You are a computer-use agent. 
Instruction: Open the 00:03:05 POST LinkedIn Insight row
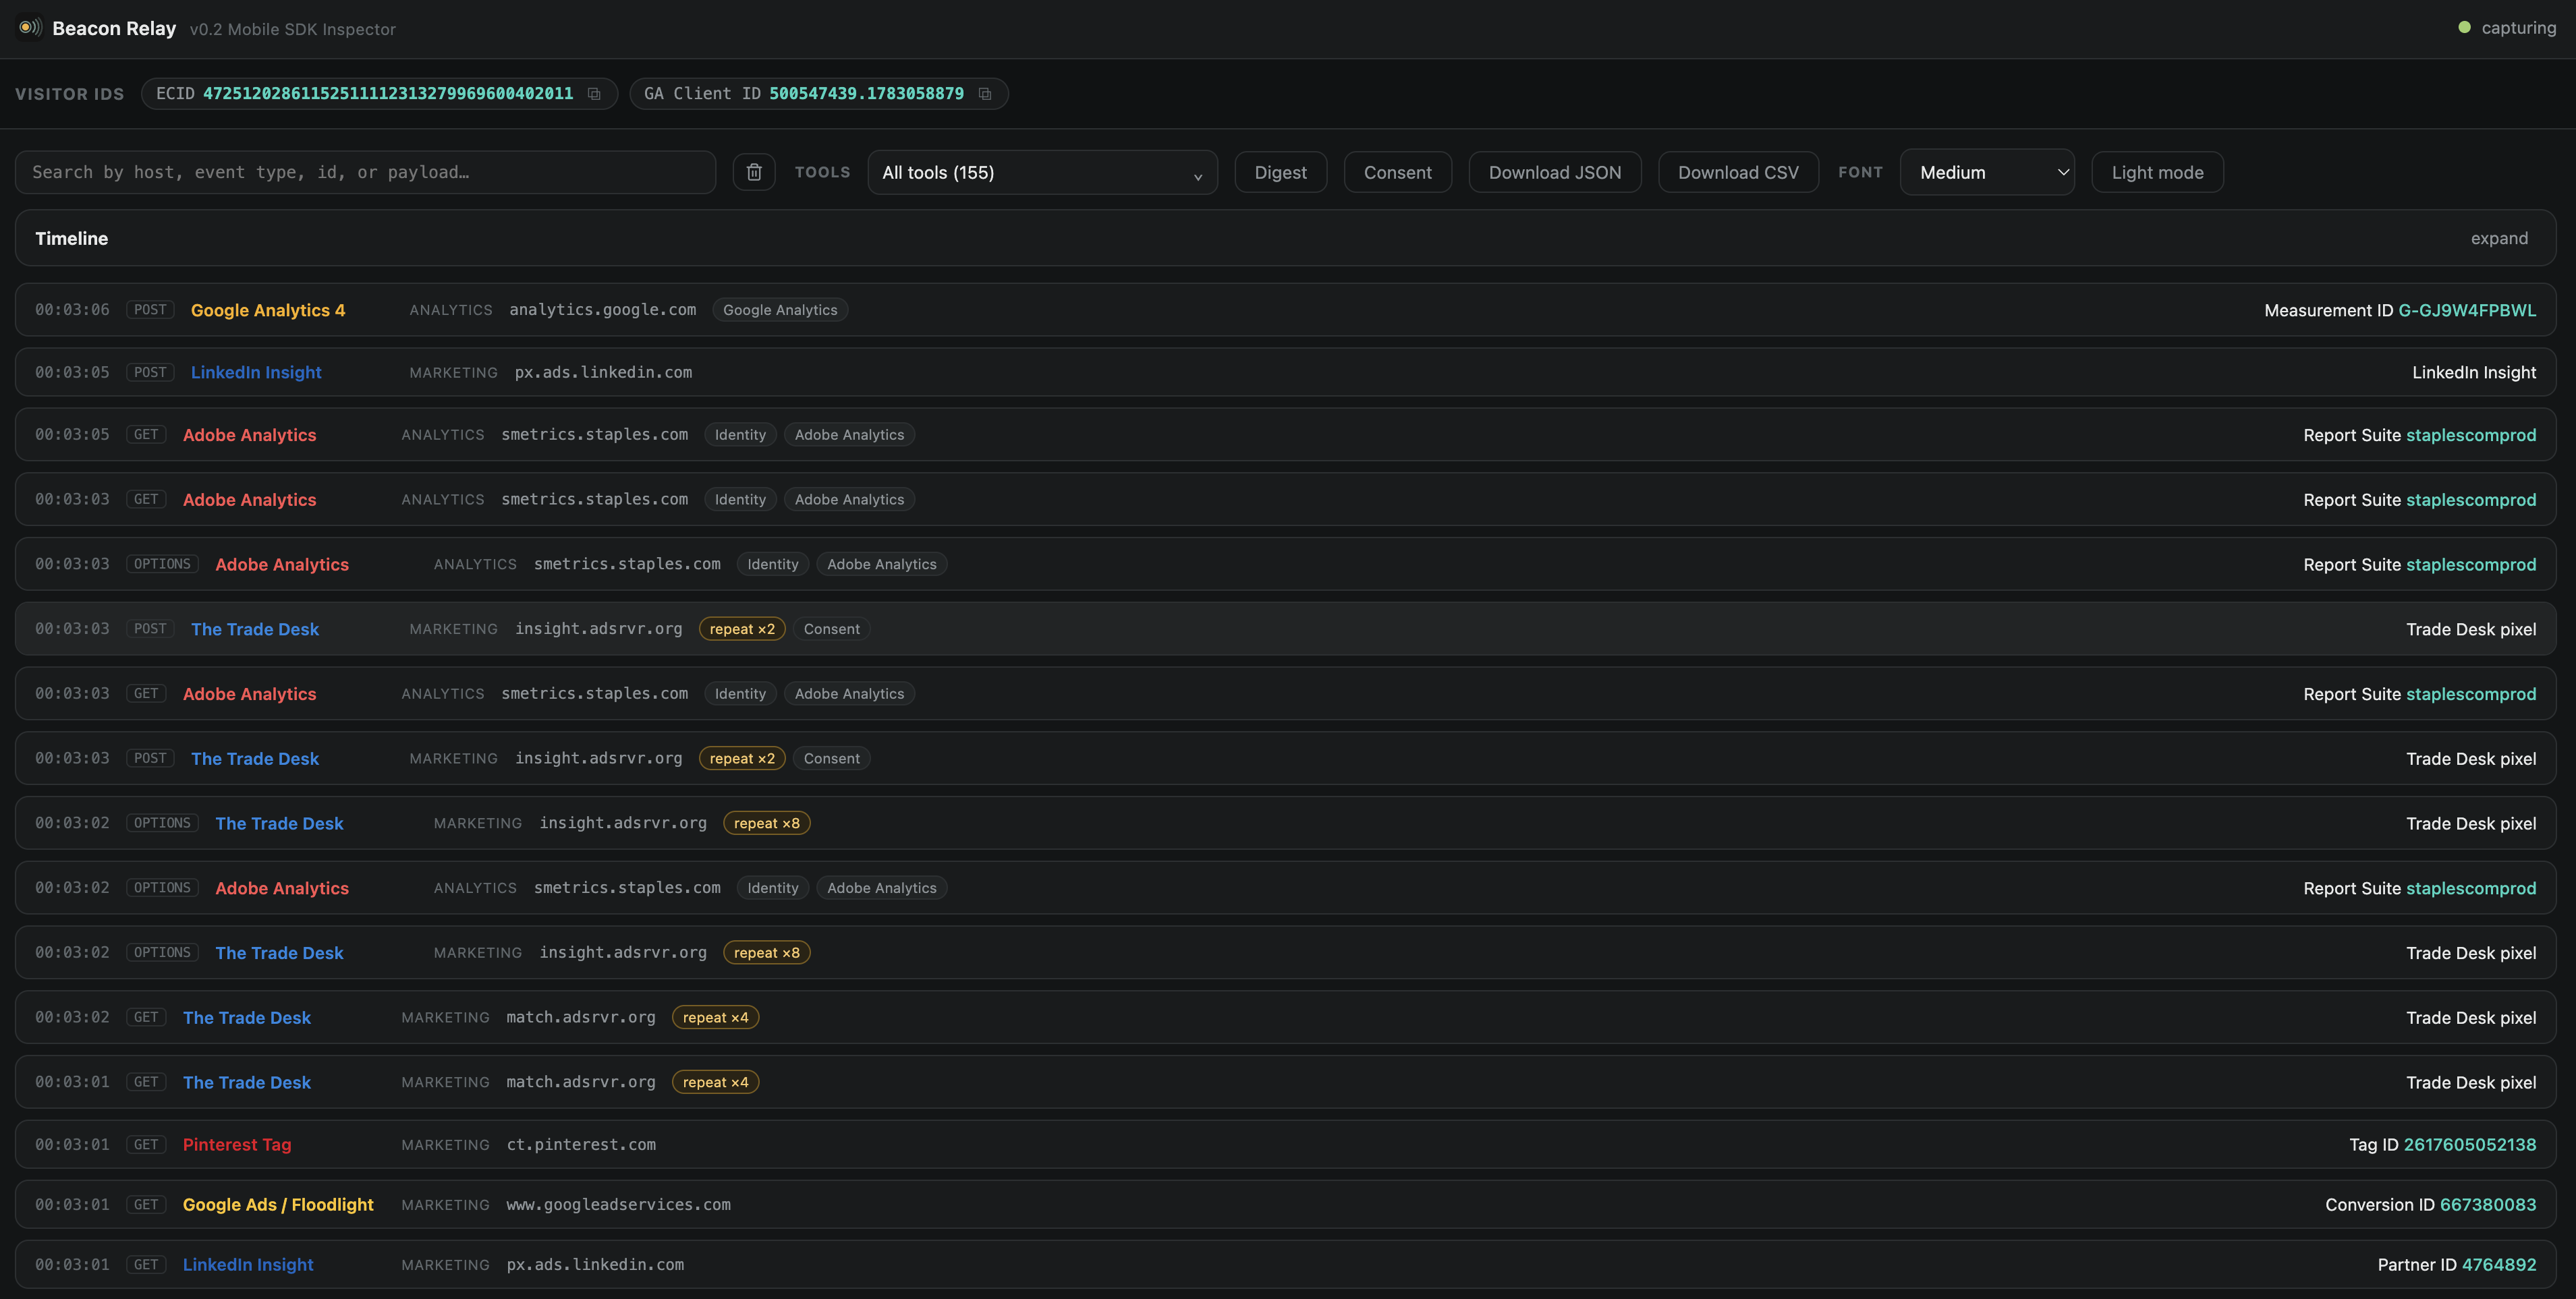pyautogui.click(x=1285, y=372)
